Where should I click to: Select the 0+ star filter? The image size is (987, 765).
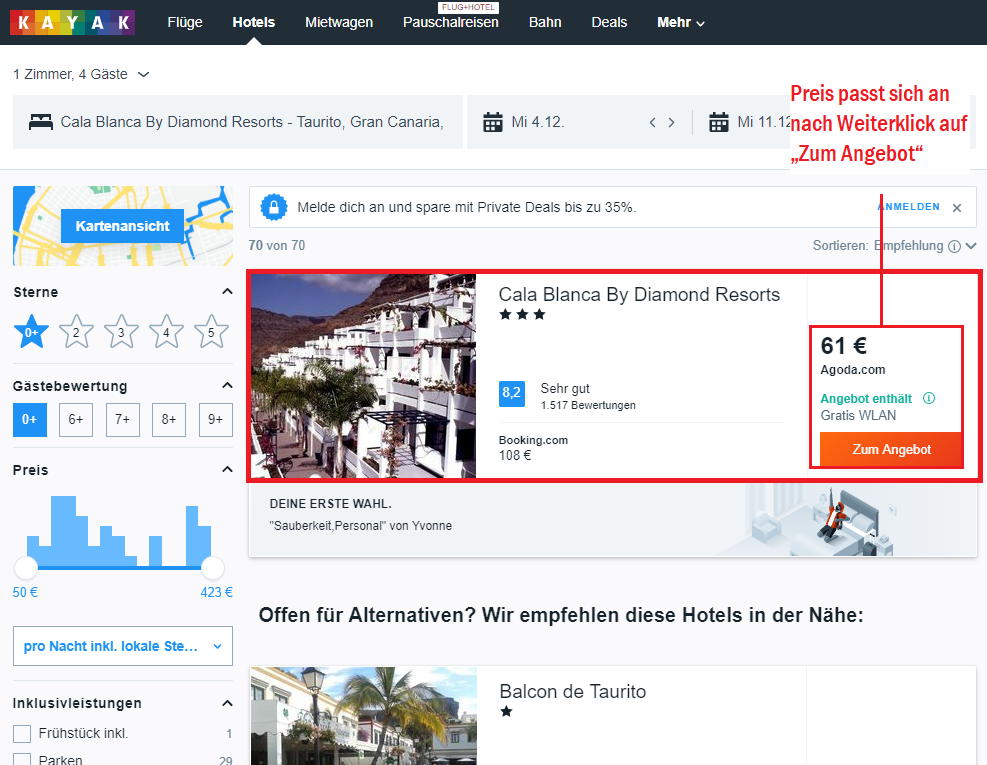pyautogui.click(x=31, y=332)
